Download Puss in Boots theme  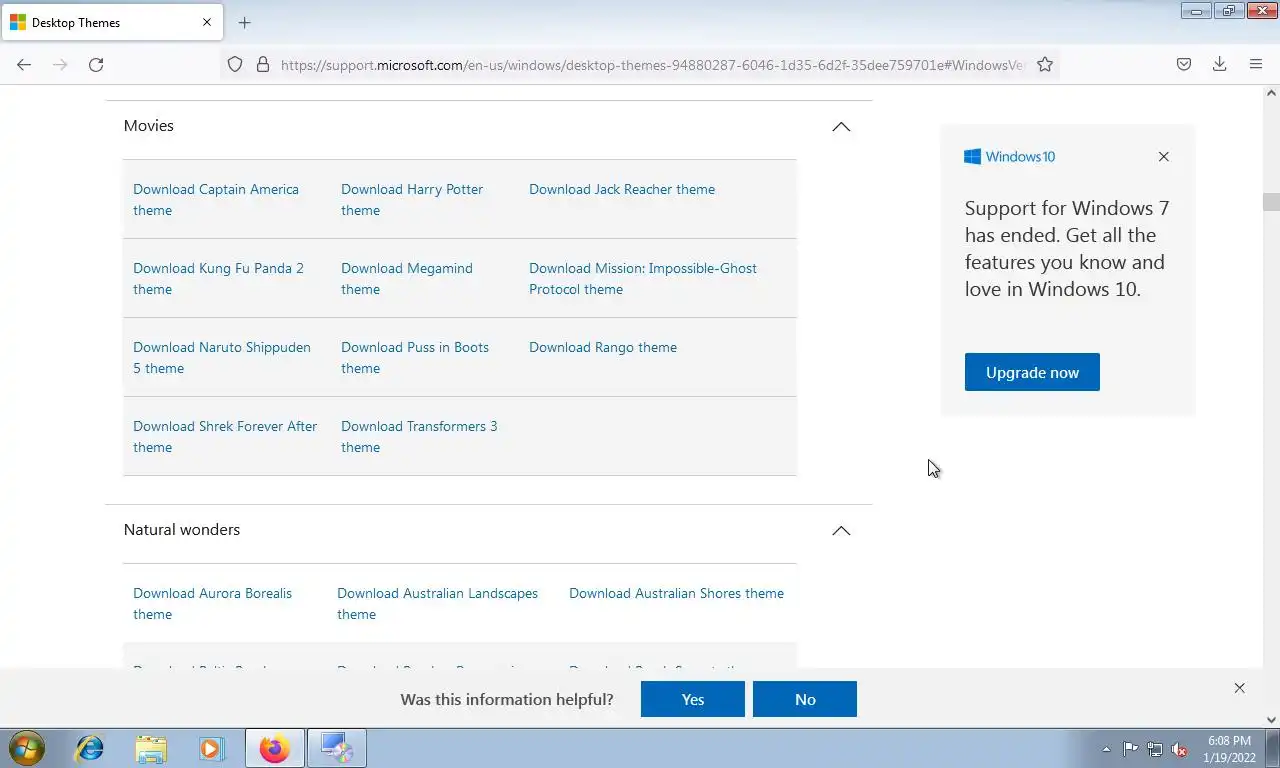pos(415,357)
